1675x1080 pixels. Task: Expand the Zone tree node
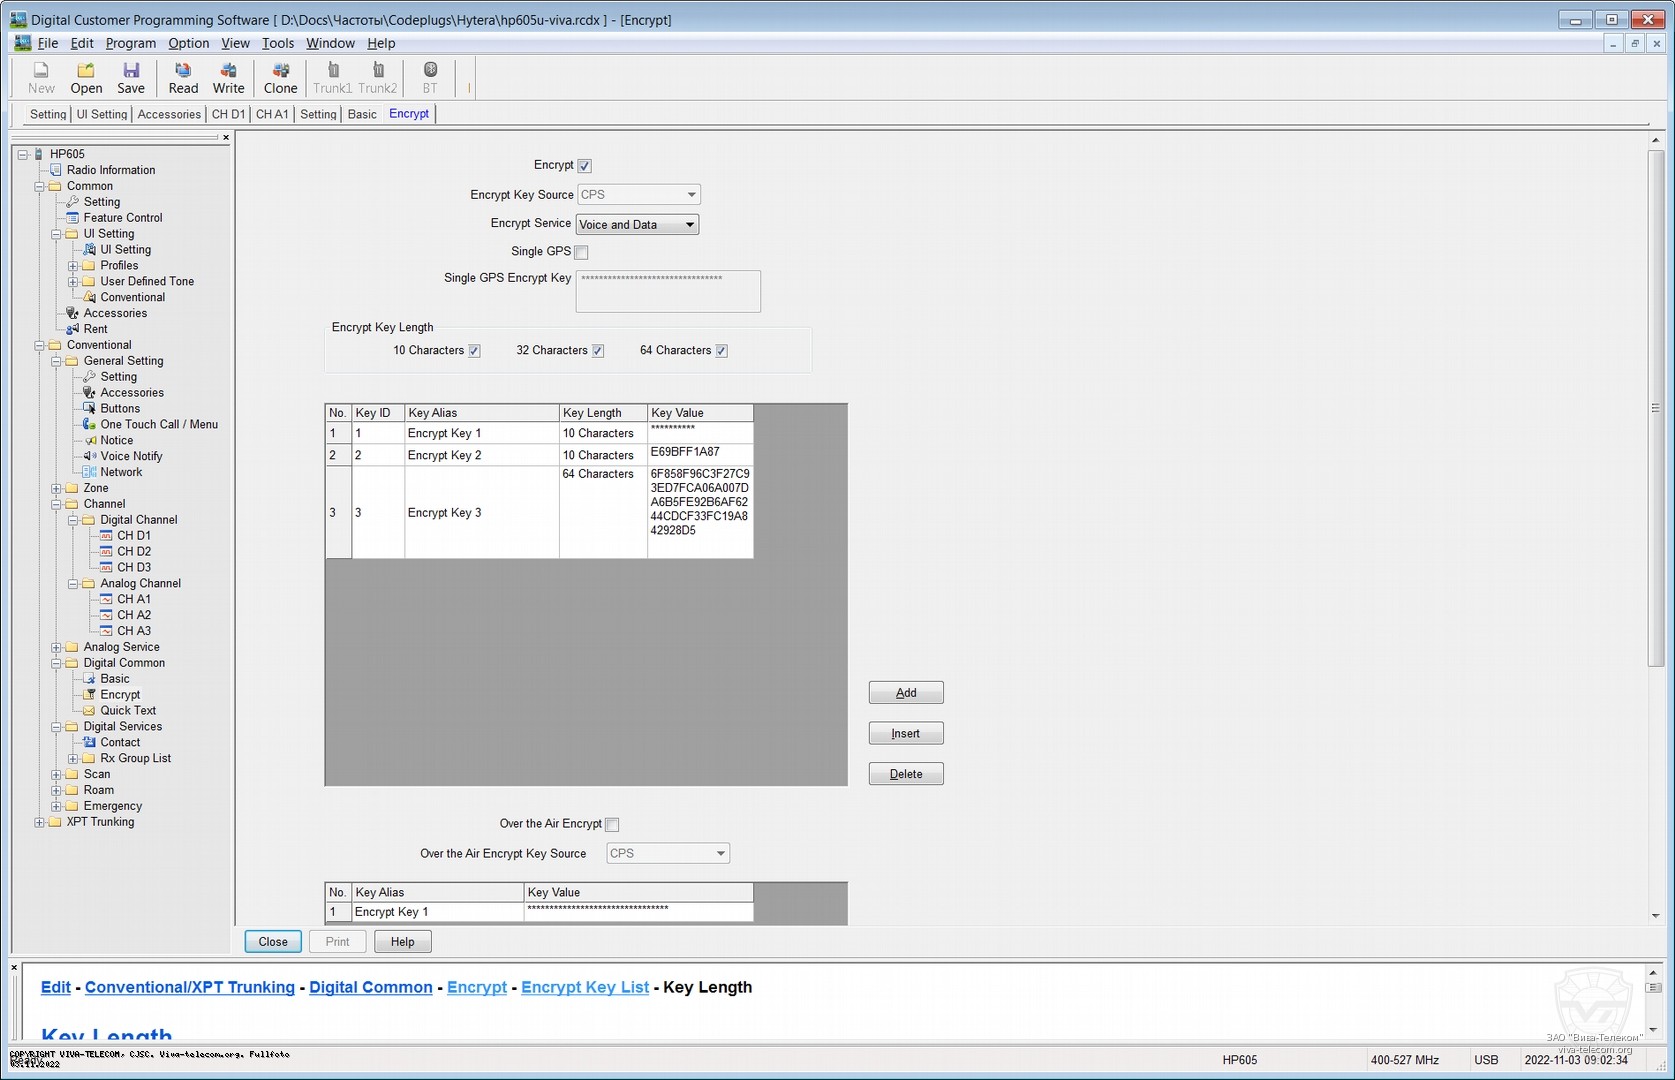click(x=57, y=489)
